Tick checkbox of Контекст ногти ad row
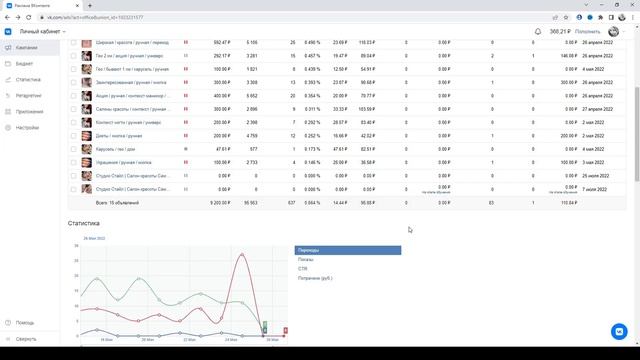This screenshot has height=360, width=640. tap(73, 122)
